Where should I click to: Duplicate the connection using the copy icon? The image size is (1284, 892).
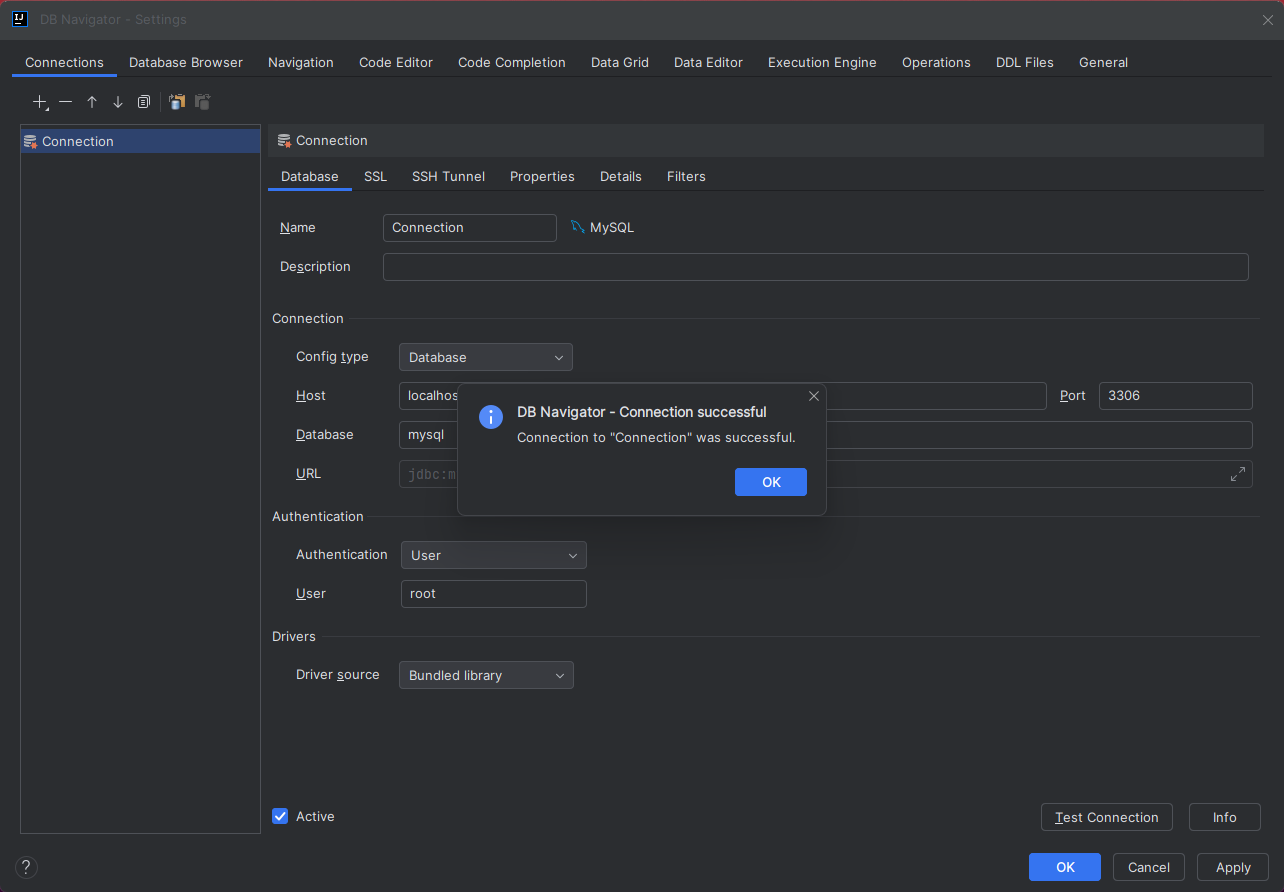pos(144,102)
